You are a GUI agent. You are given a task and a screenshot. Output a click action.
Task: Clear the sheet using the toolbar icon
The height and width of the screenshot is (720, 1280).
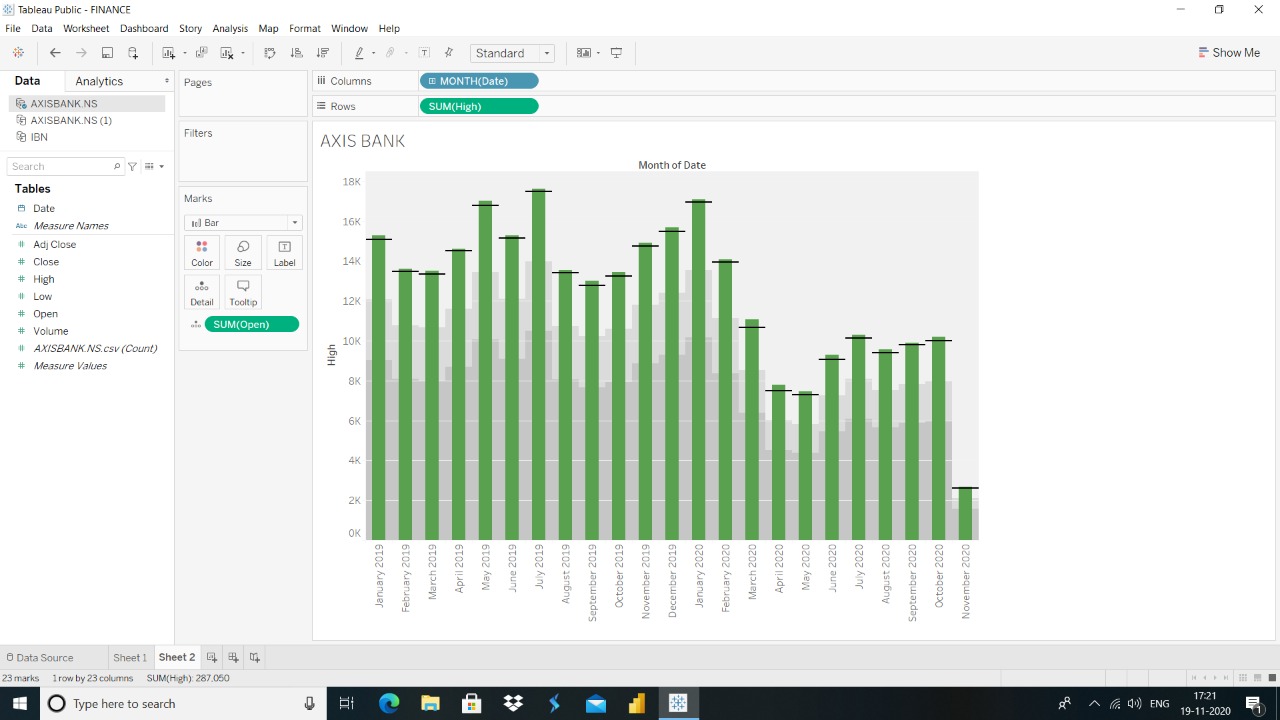pyautogui.click(x=226, y=53)
